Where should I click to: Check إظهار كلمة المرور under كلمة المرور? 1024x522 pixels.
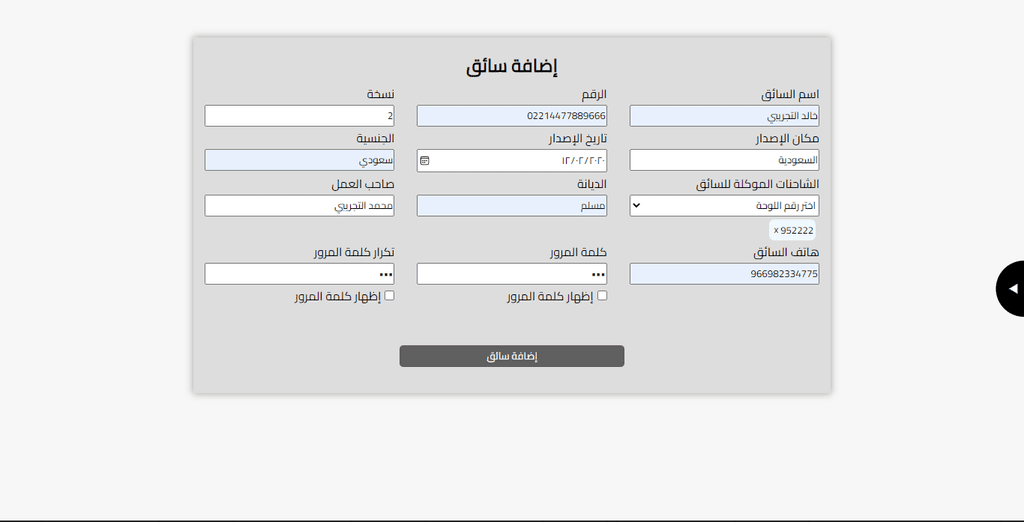point(602,296)
